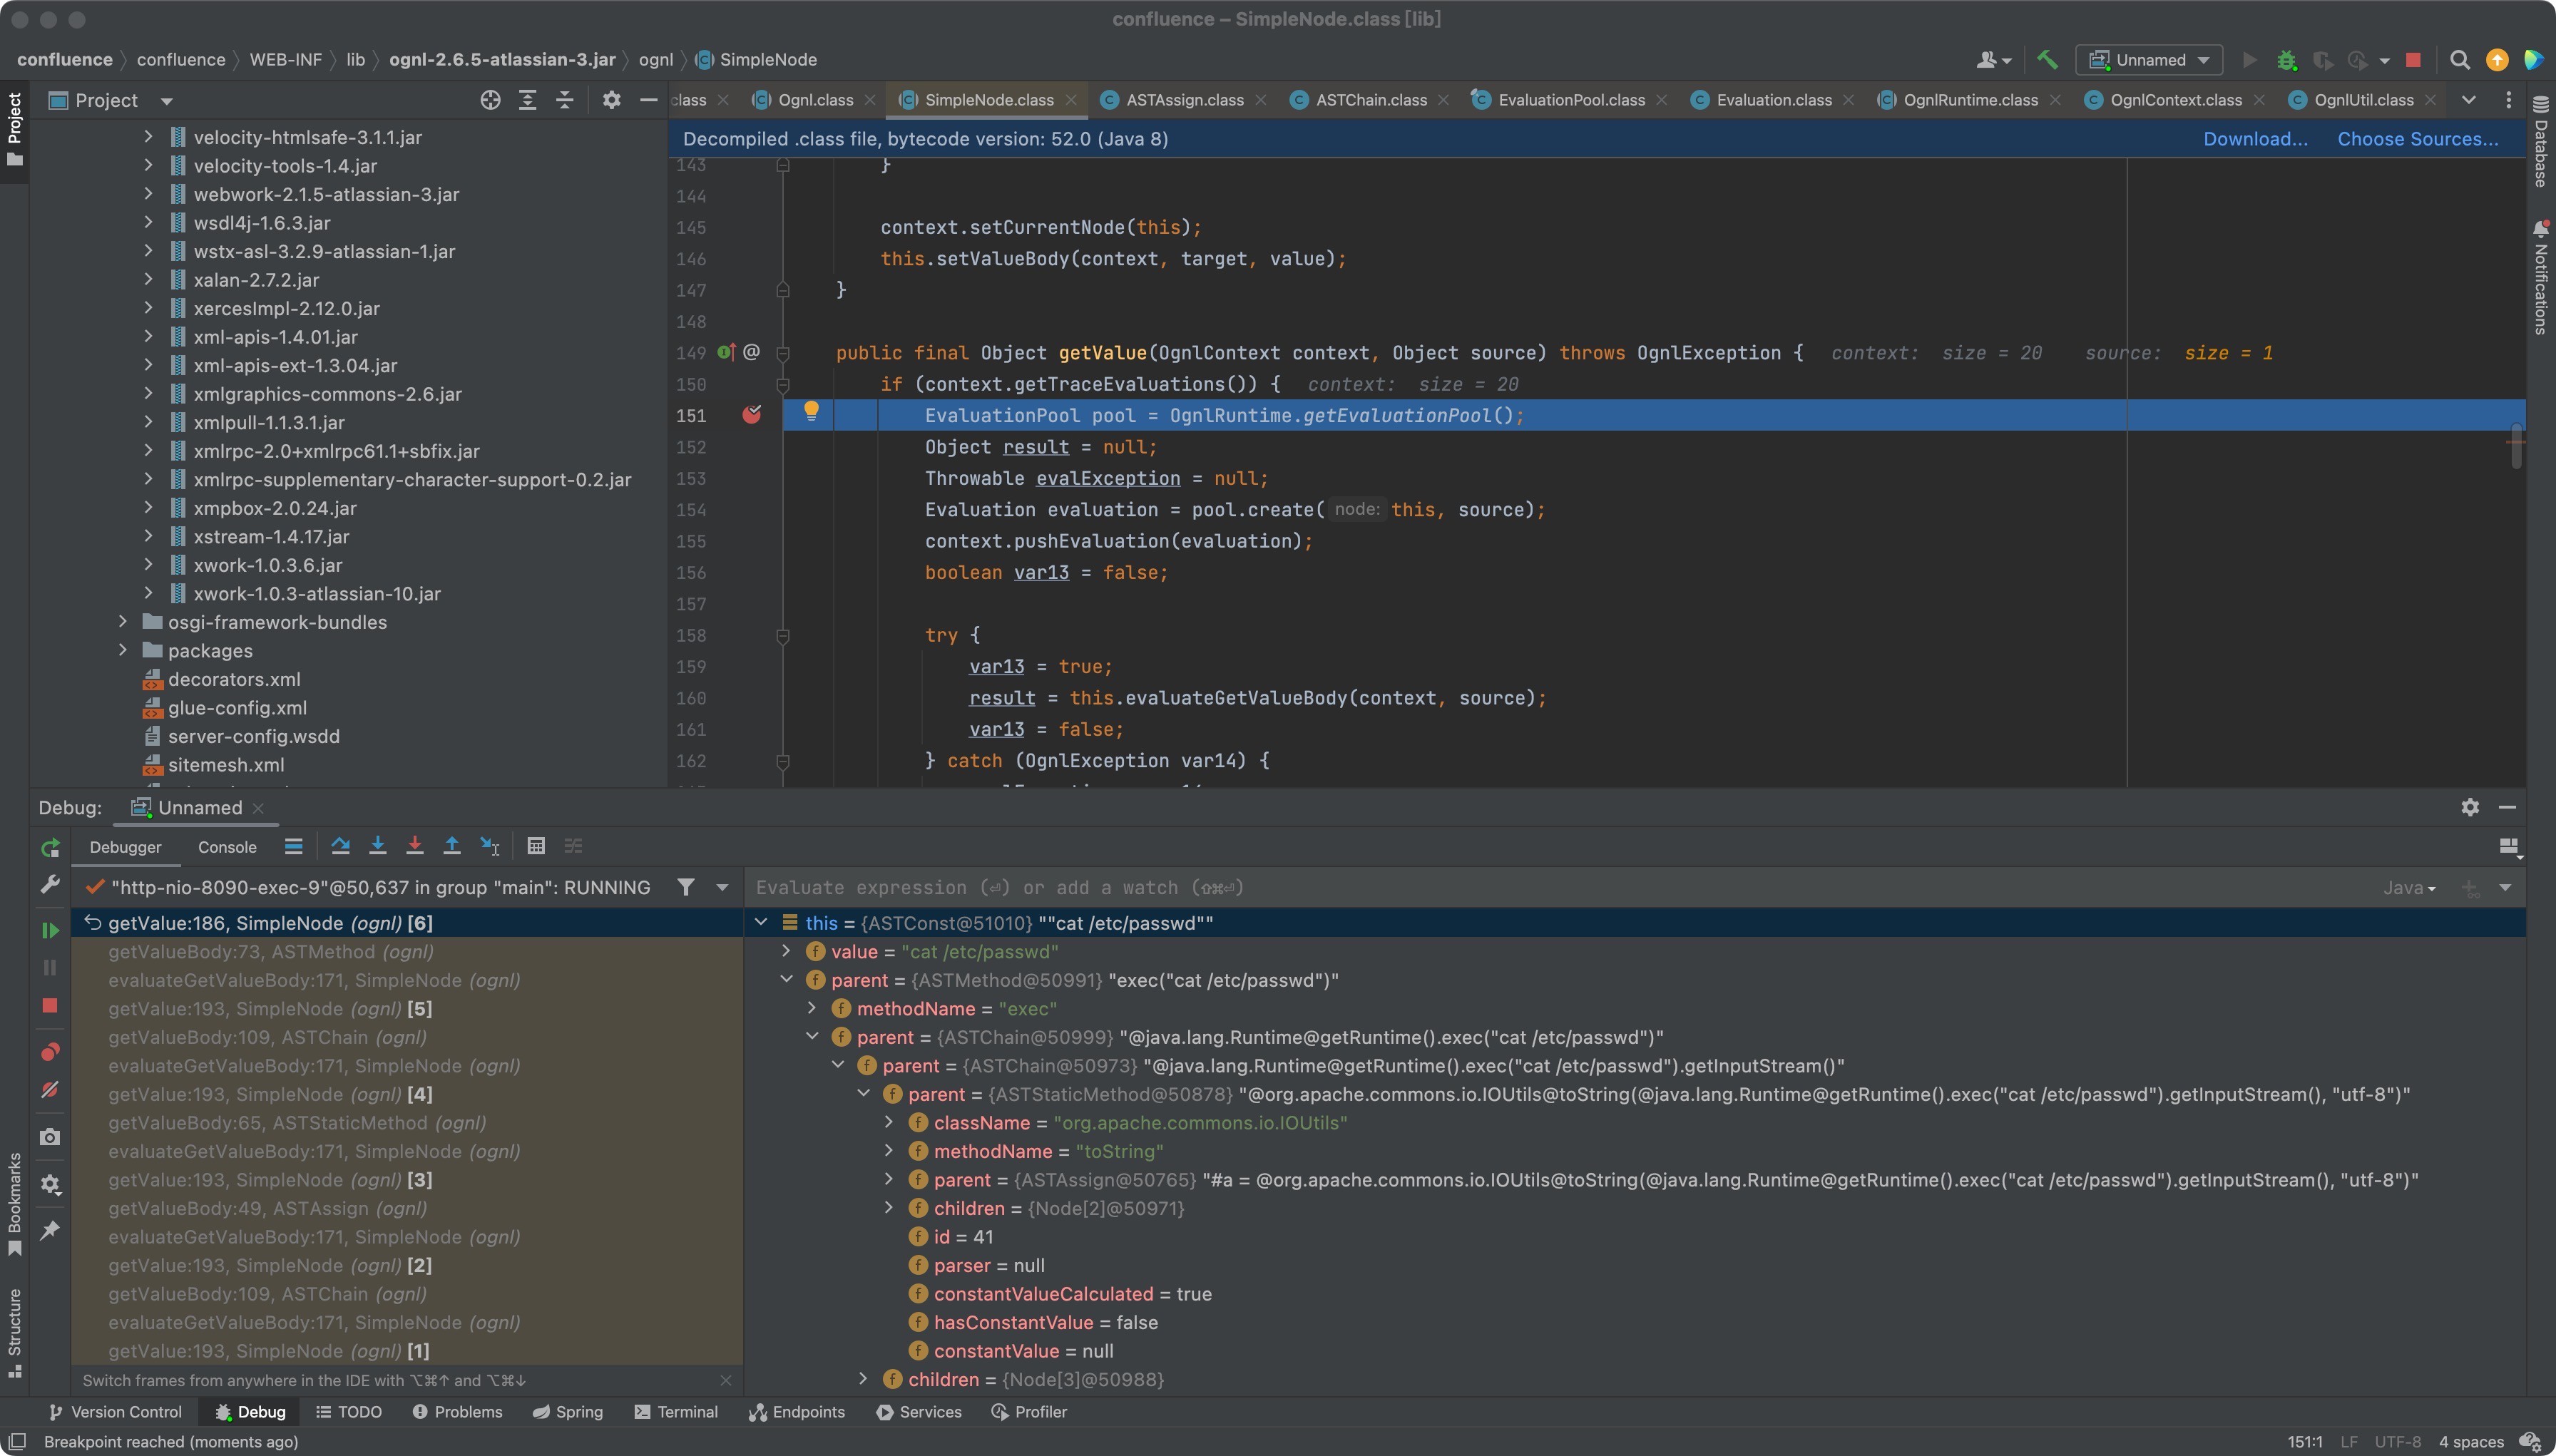Resume program in debug sidebar
Screen dimensions: 2556x1456
coord(50,931)
